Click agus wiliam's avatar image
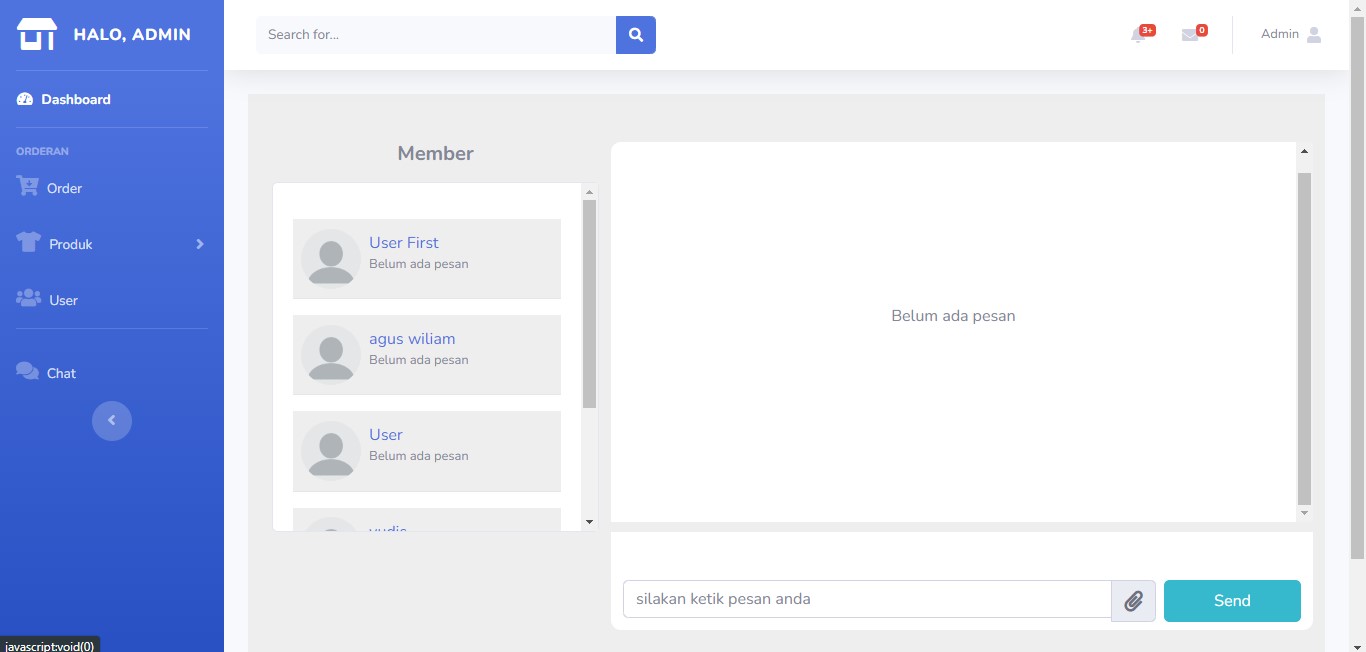The height and width of the screenshot is (652, 1366). coord(331,355)
